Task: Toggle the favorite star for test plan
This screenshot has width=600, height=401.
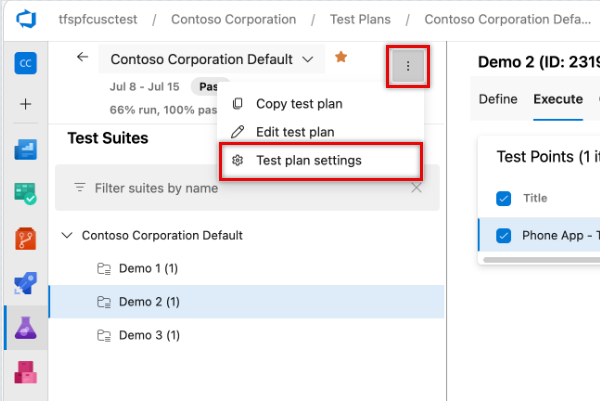Action: [x=341, y=58]
